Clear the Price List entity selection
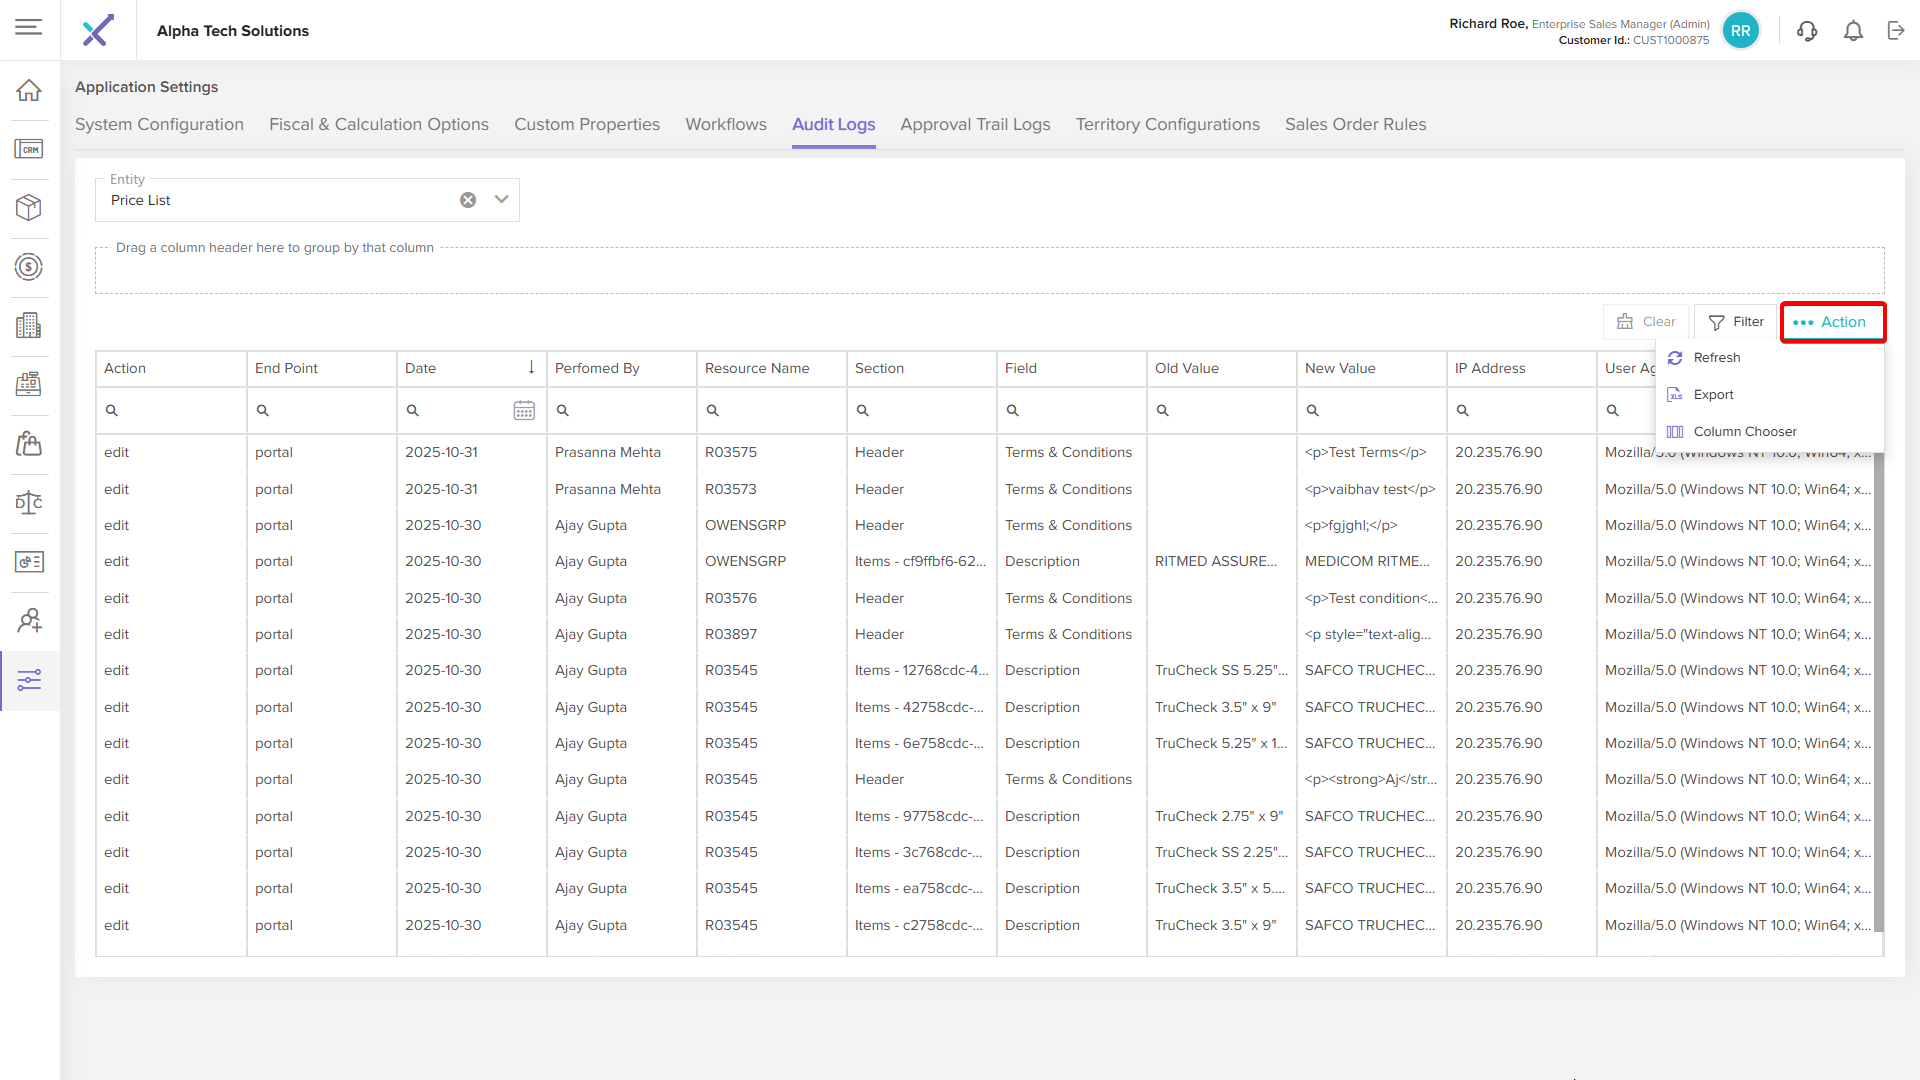 [x=468, y=200]
